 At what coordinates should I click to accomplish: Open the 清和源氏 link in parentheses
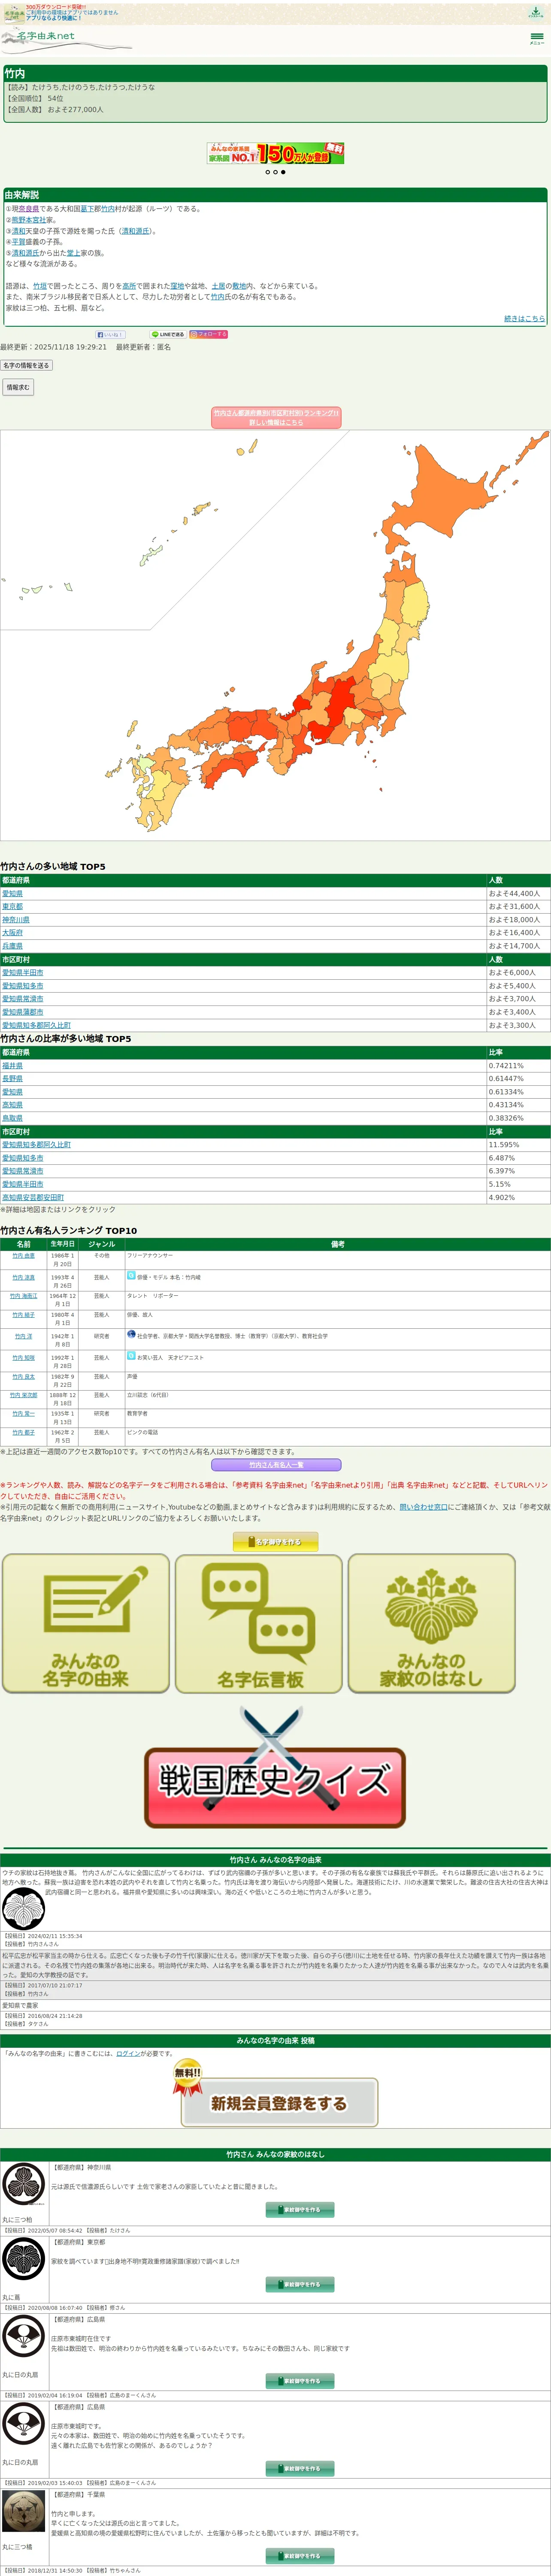click(135, 231)
